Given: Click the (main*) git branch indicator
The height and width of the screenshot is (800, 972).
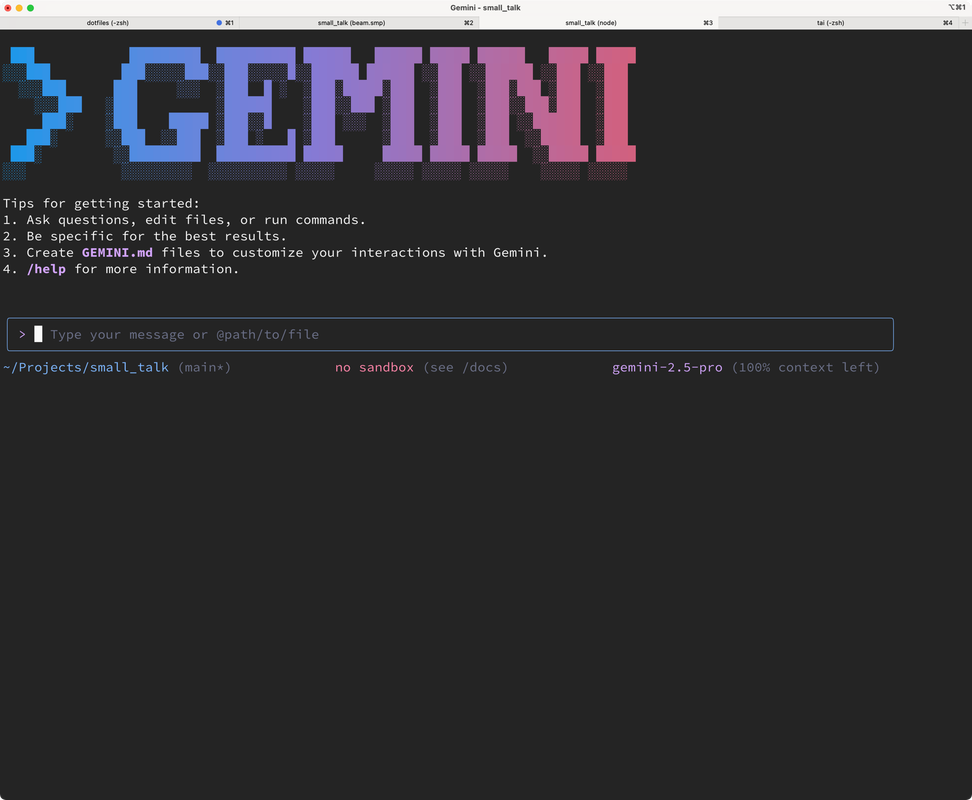Looking at the screenshot, I should pyautogui.click(x=205, y=367).
